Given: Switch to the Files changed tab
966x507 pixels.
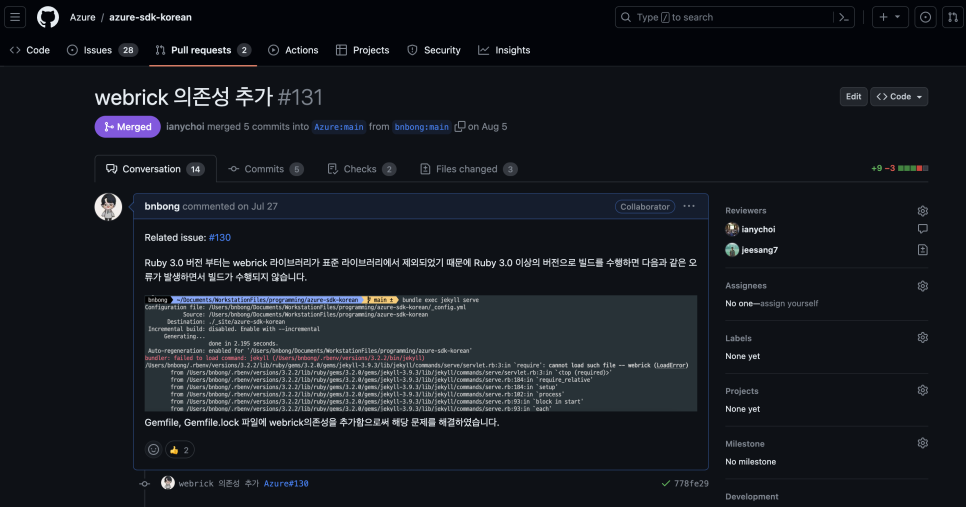Looking at the screenshot, I should pos(468,169).
